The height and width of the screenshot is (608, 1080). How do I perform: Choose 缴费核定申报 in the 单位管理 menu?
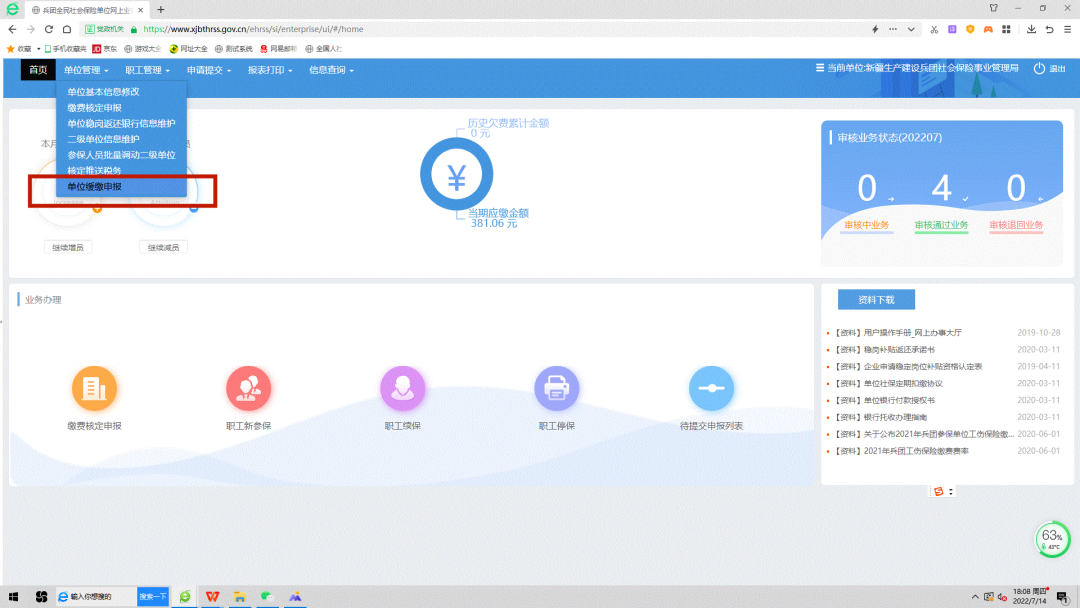(95, 107)
